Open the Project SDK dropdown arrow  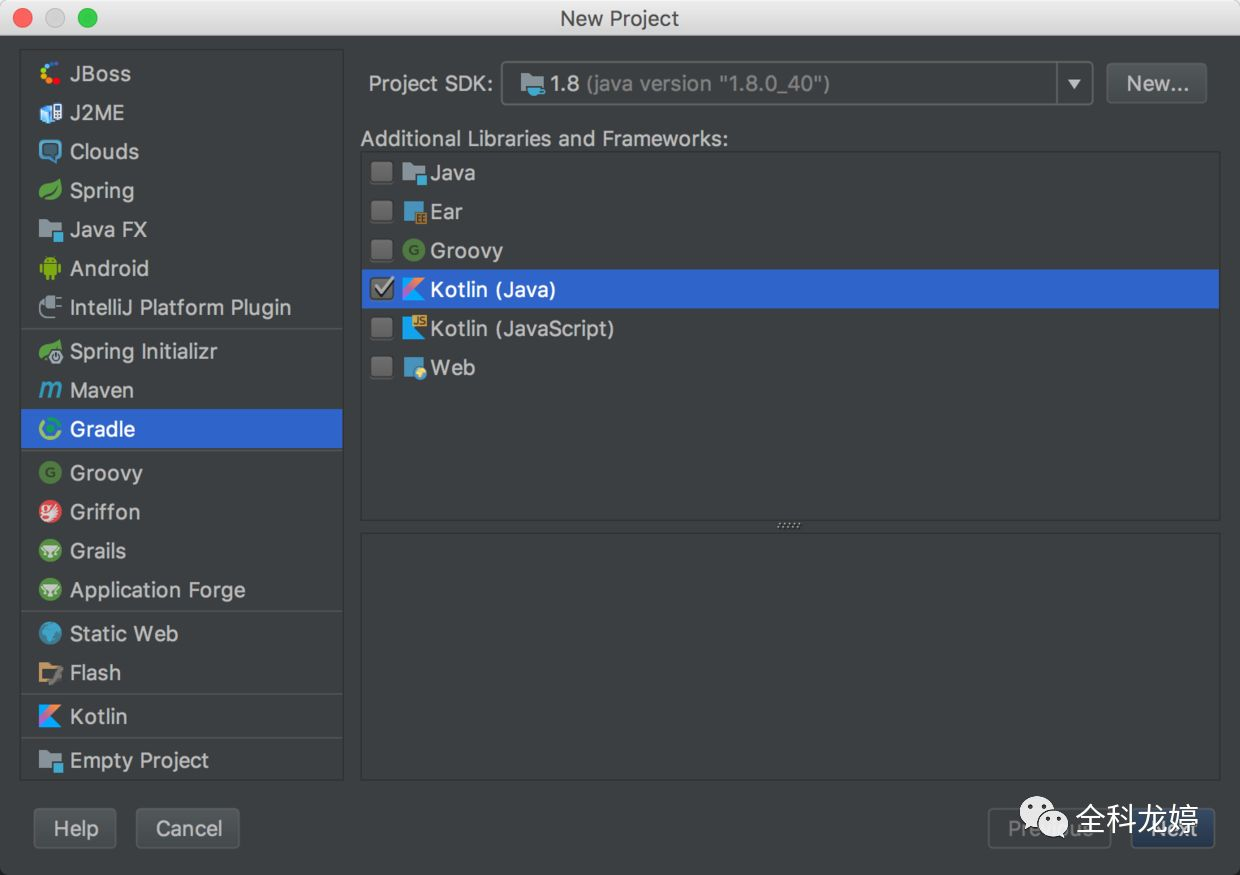point(1074,84)
